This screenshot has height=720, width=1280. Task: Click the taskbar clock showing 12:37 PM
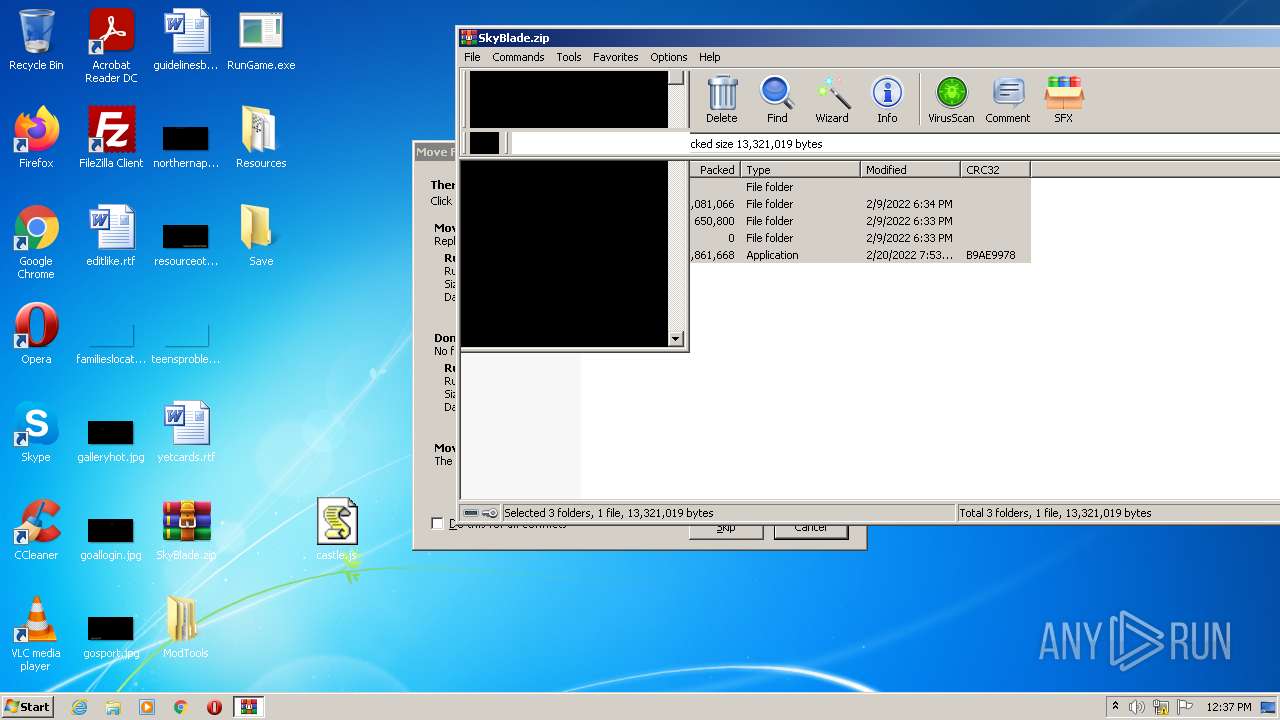click(x=1229, y=707)
